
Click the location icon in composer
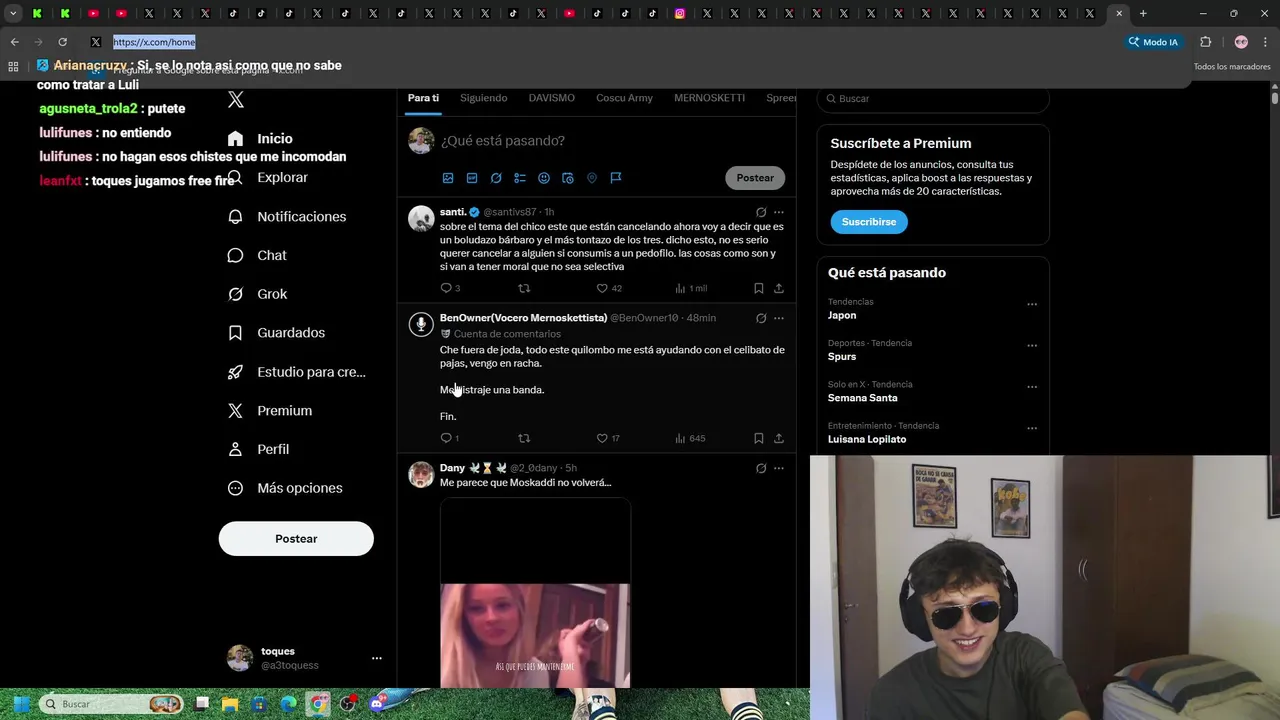point(592,178)
